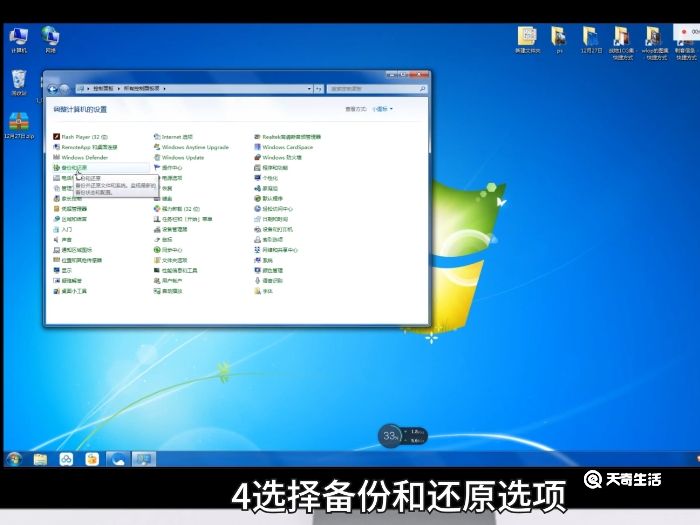Click the 33% floating performance widget

402,436
